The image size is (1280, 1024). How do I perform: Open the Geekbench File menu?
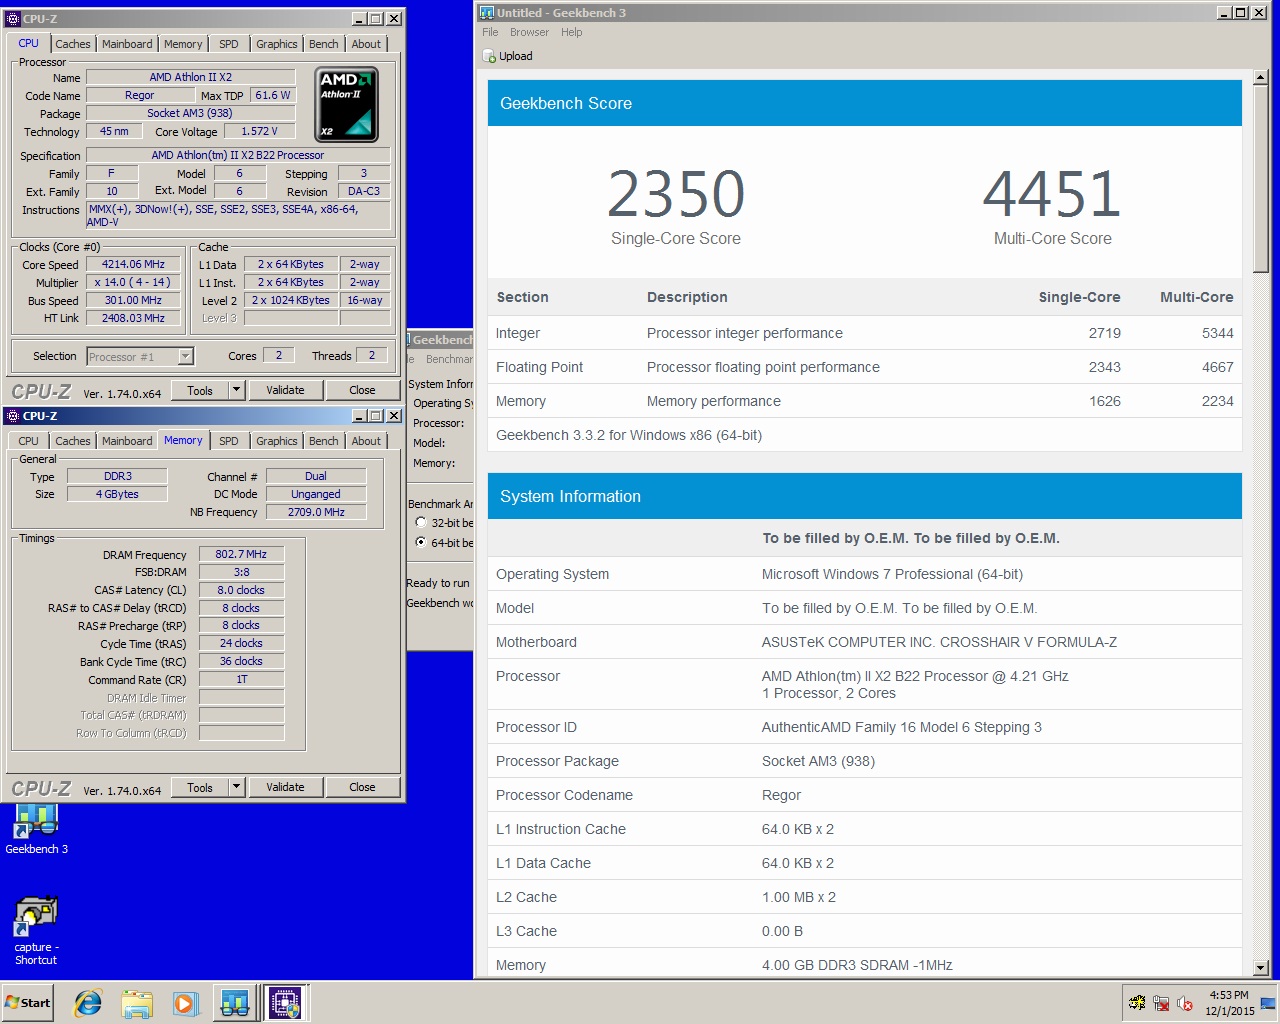(490, 32)
